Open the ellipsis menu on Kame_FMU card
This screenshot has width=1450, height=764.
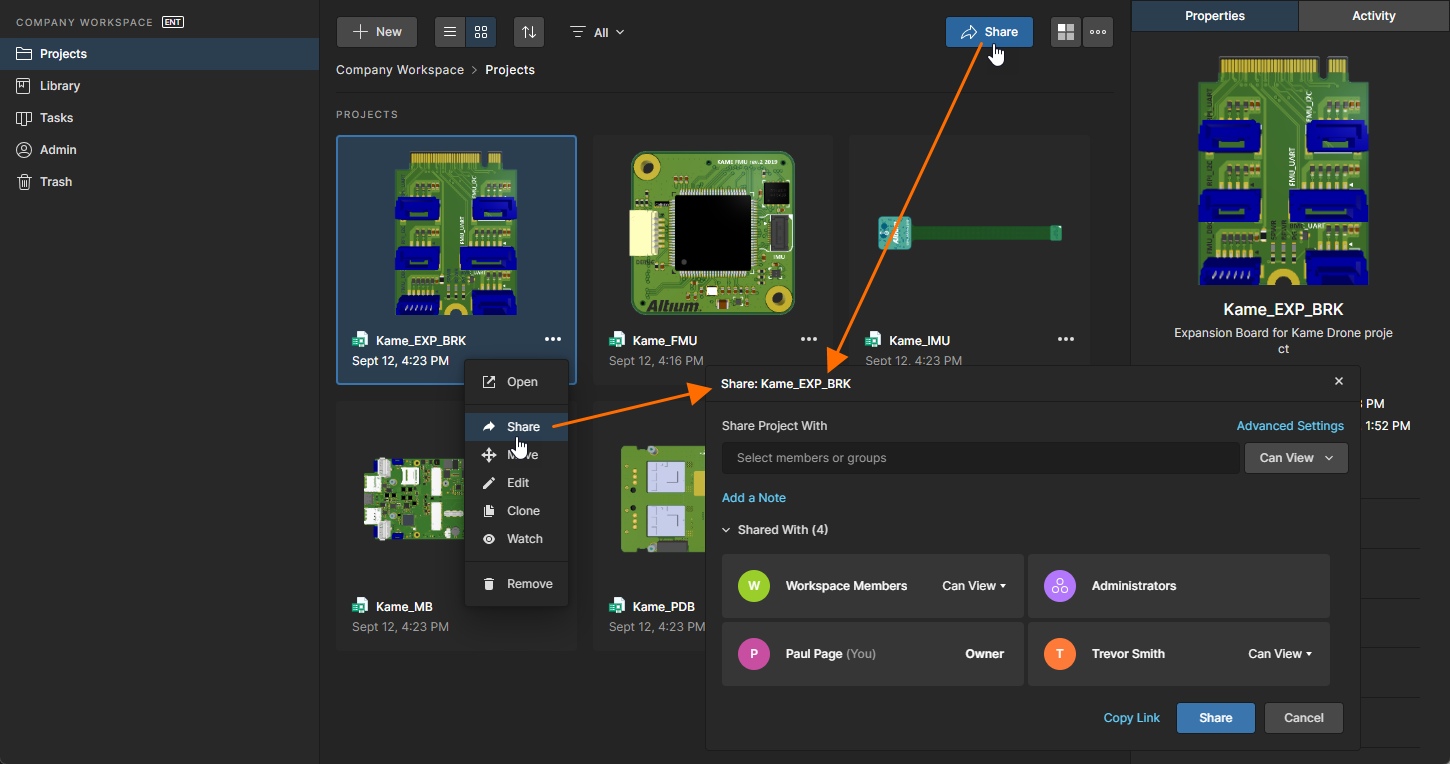(809, 339)
